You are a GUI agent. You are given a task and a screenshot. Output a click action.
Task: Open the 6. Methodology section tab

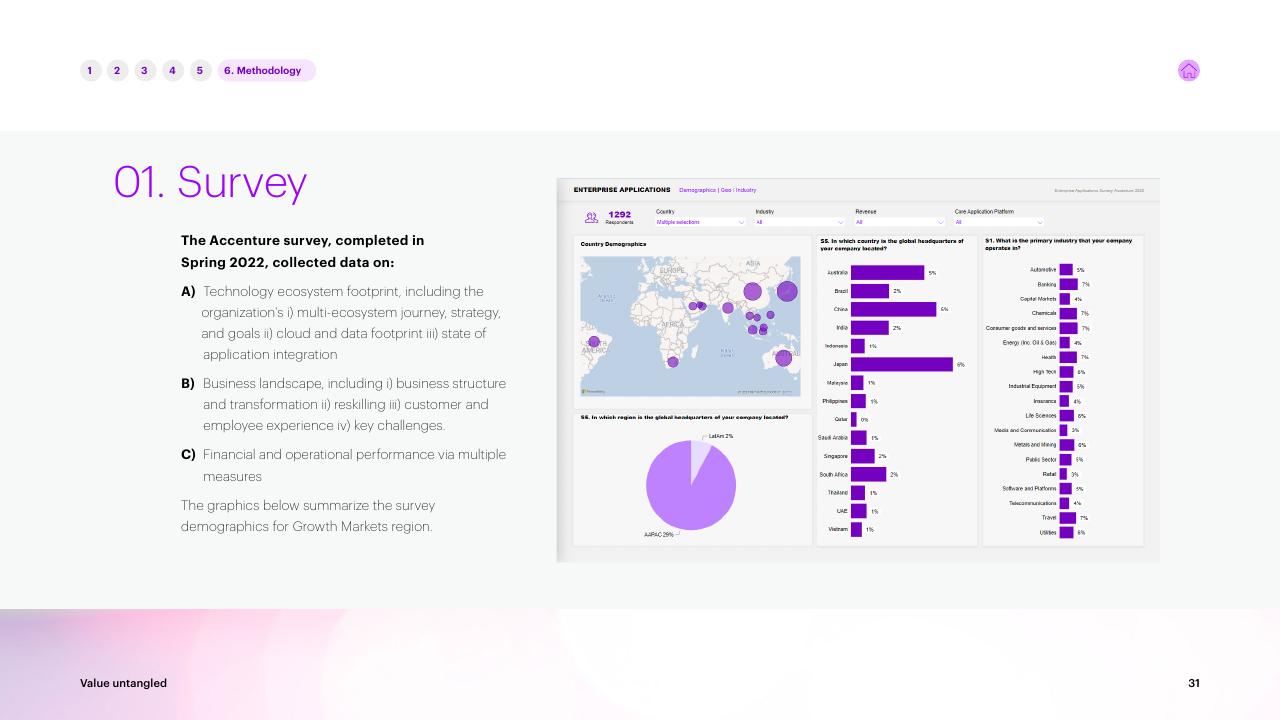tap(266, 70)
